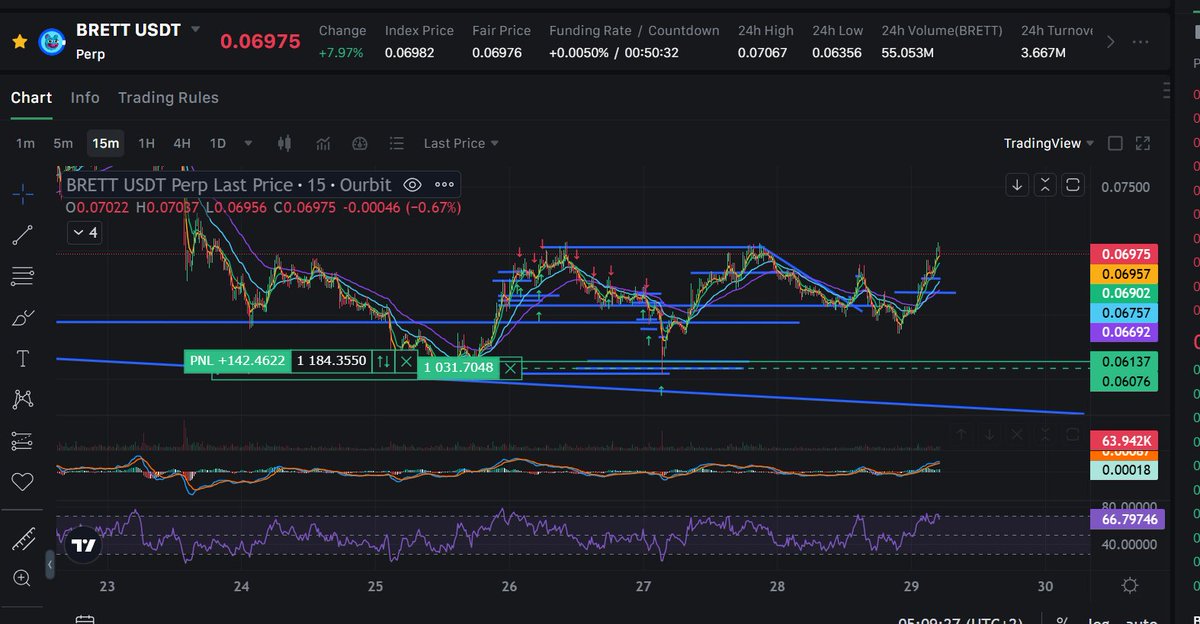This screenshot has height=624, width=1200.
Task: Select the zoom in magnifier tool
Action: pos(24,578)
